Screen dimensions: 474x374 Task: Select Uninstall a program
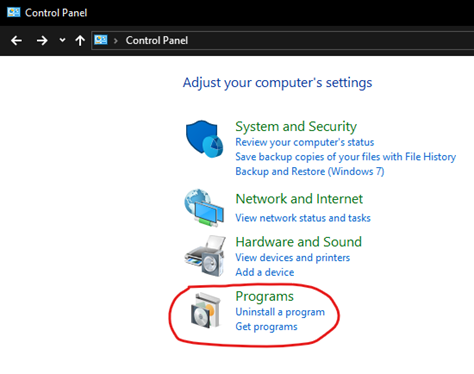pos(280,312)
